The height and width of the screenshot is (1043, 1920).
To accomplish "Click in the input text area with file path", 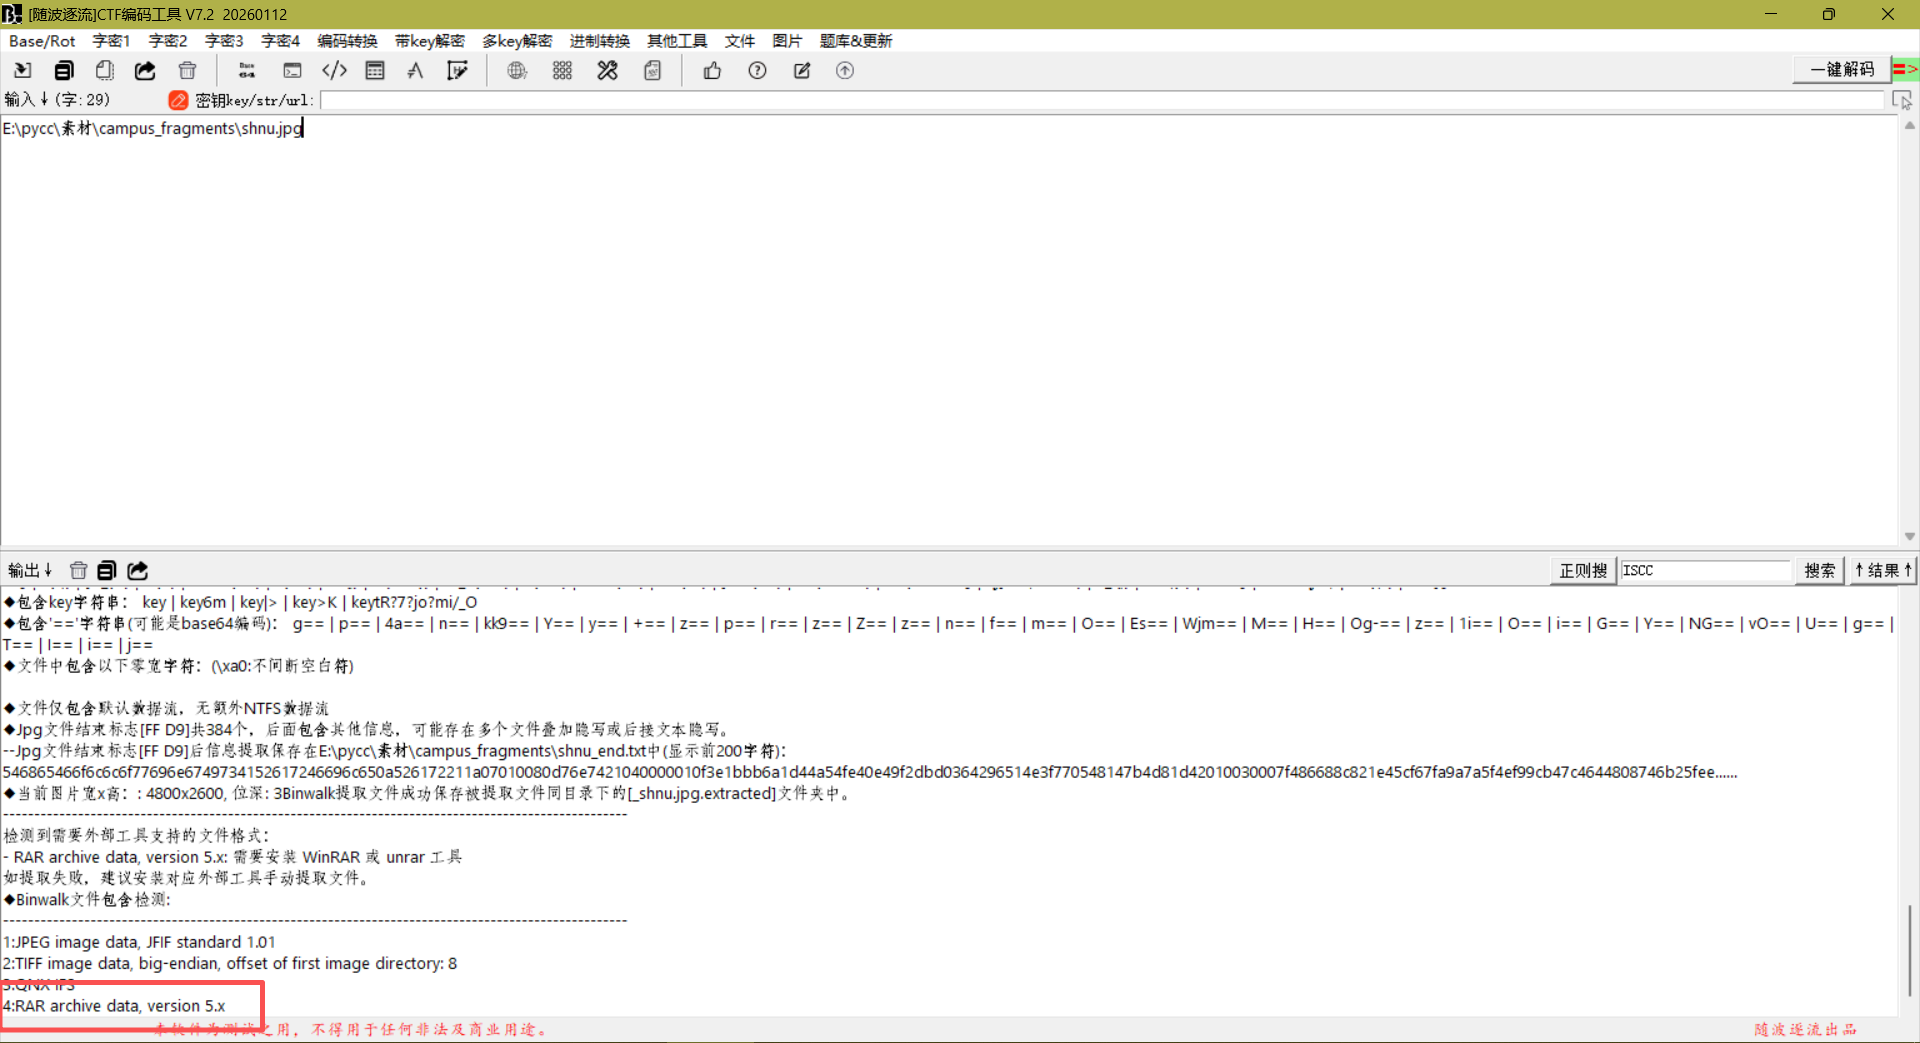I will click(x=948, y=330).
